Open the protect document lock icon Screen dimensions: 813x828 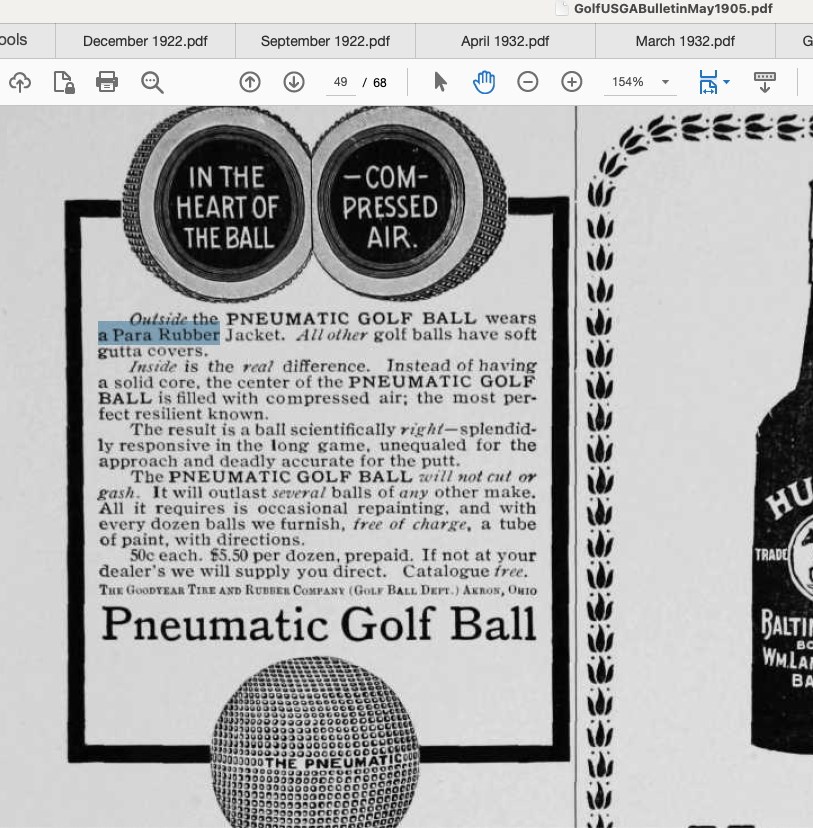[x=64, y=82]
